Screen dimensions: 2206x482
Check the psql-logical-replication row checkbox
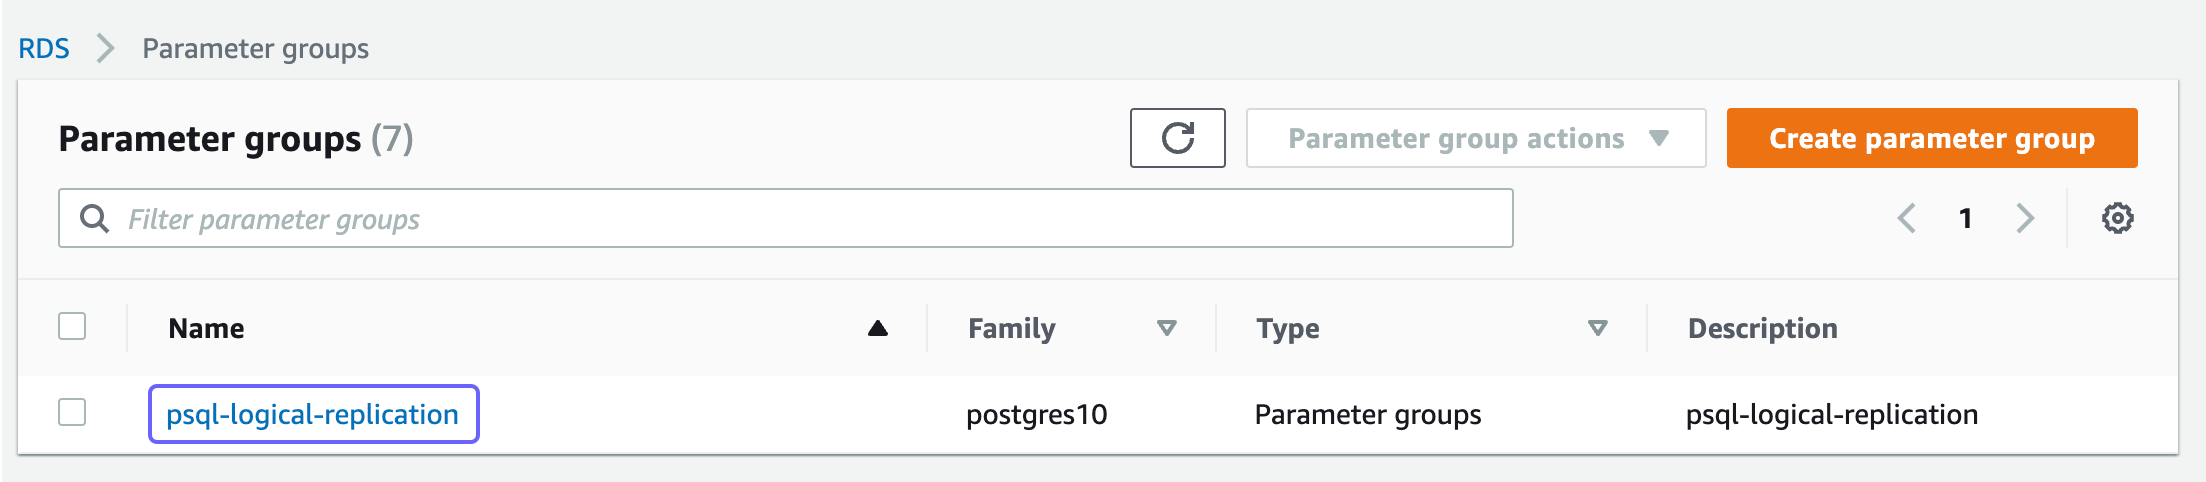72,412
